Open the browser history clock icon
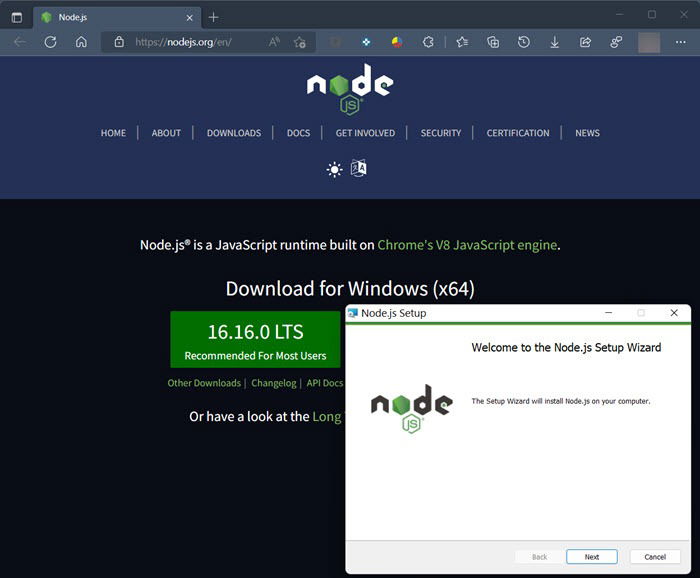This screenshot has width=700, height=578. 524,42
